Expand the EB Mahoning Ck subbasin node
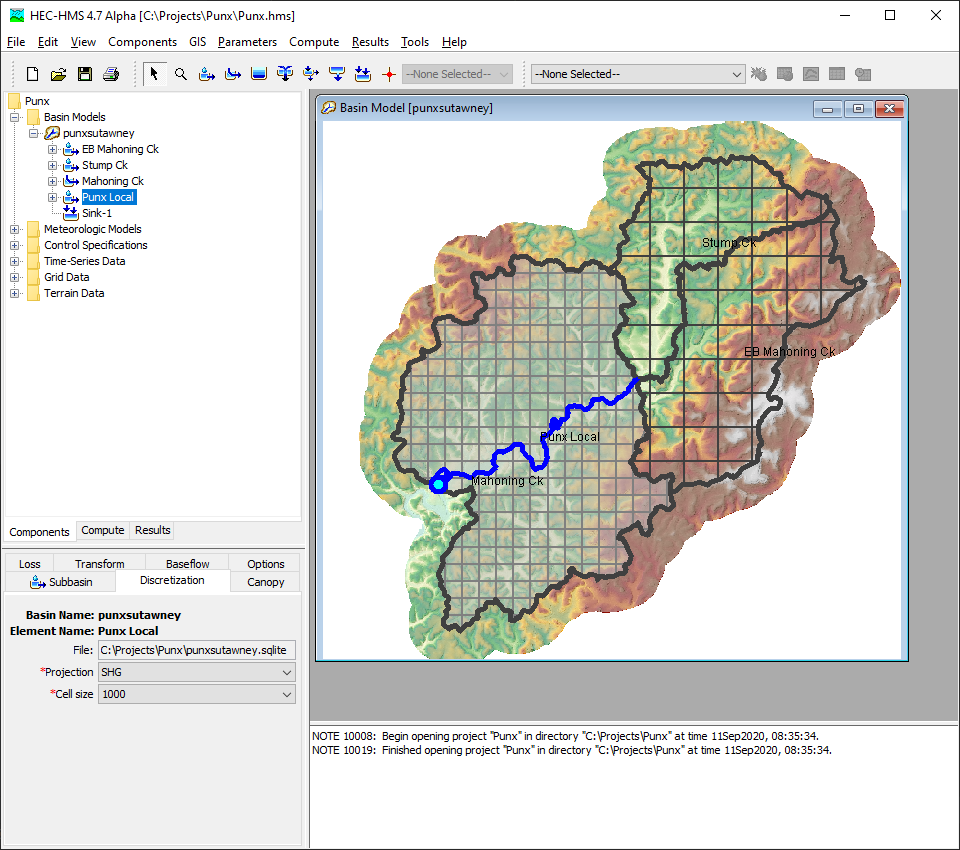The image size is (960, 850). 53,149
